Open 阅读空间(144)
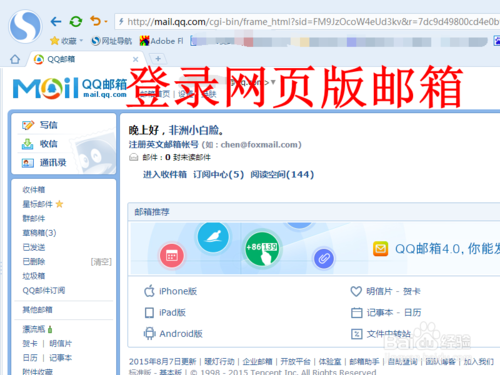500x375 pixels. [x=282, y=174]
